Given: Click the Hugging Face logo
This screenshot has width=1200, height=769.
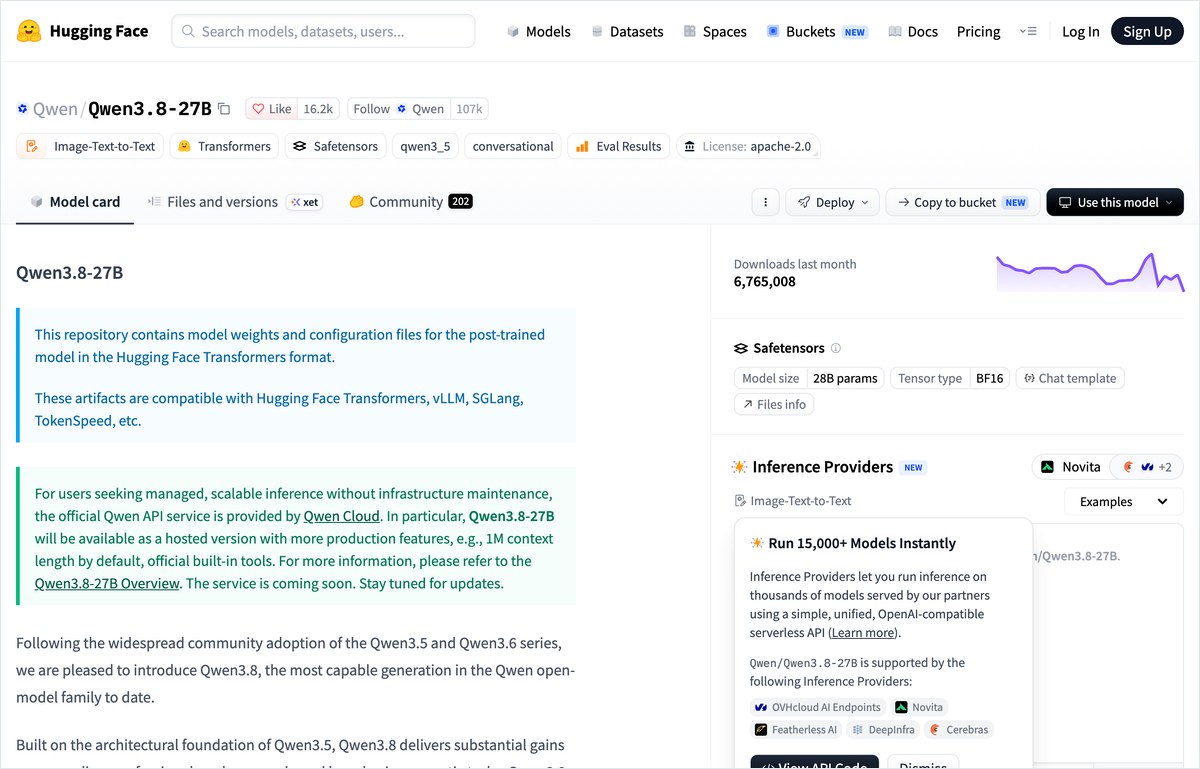Looking at the screenshot, I should tap(82, 31).
